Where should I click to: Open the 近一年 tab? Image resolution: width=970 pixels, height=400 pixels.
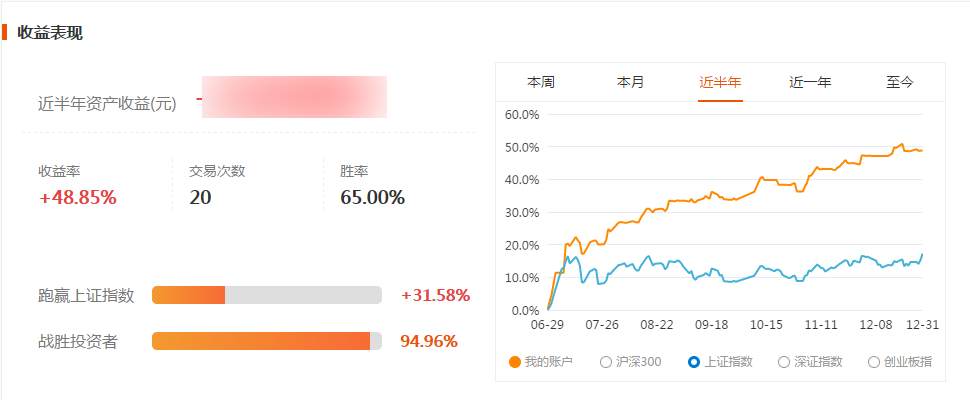point(810,82)
